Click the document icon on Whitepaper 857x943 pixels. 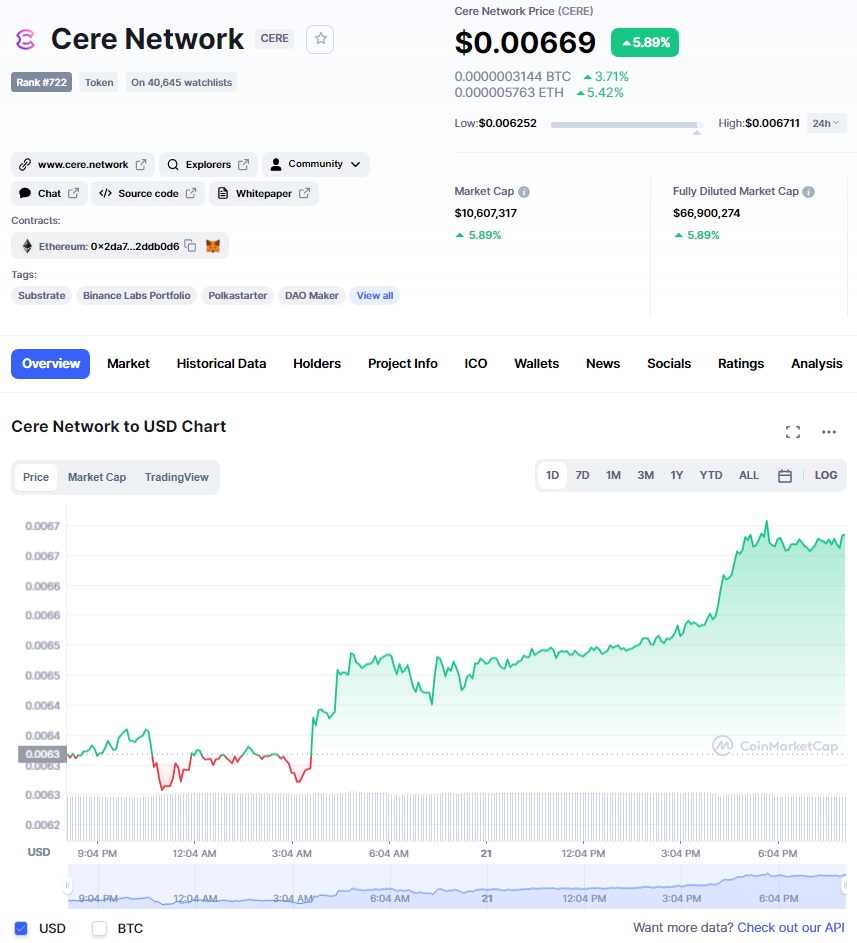click(x=223, y=193)
